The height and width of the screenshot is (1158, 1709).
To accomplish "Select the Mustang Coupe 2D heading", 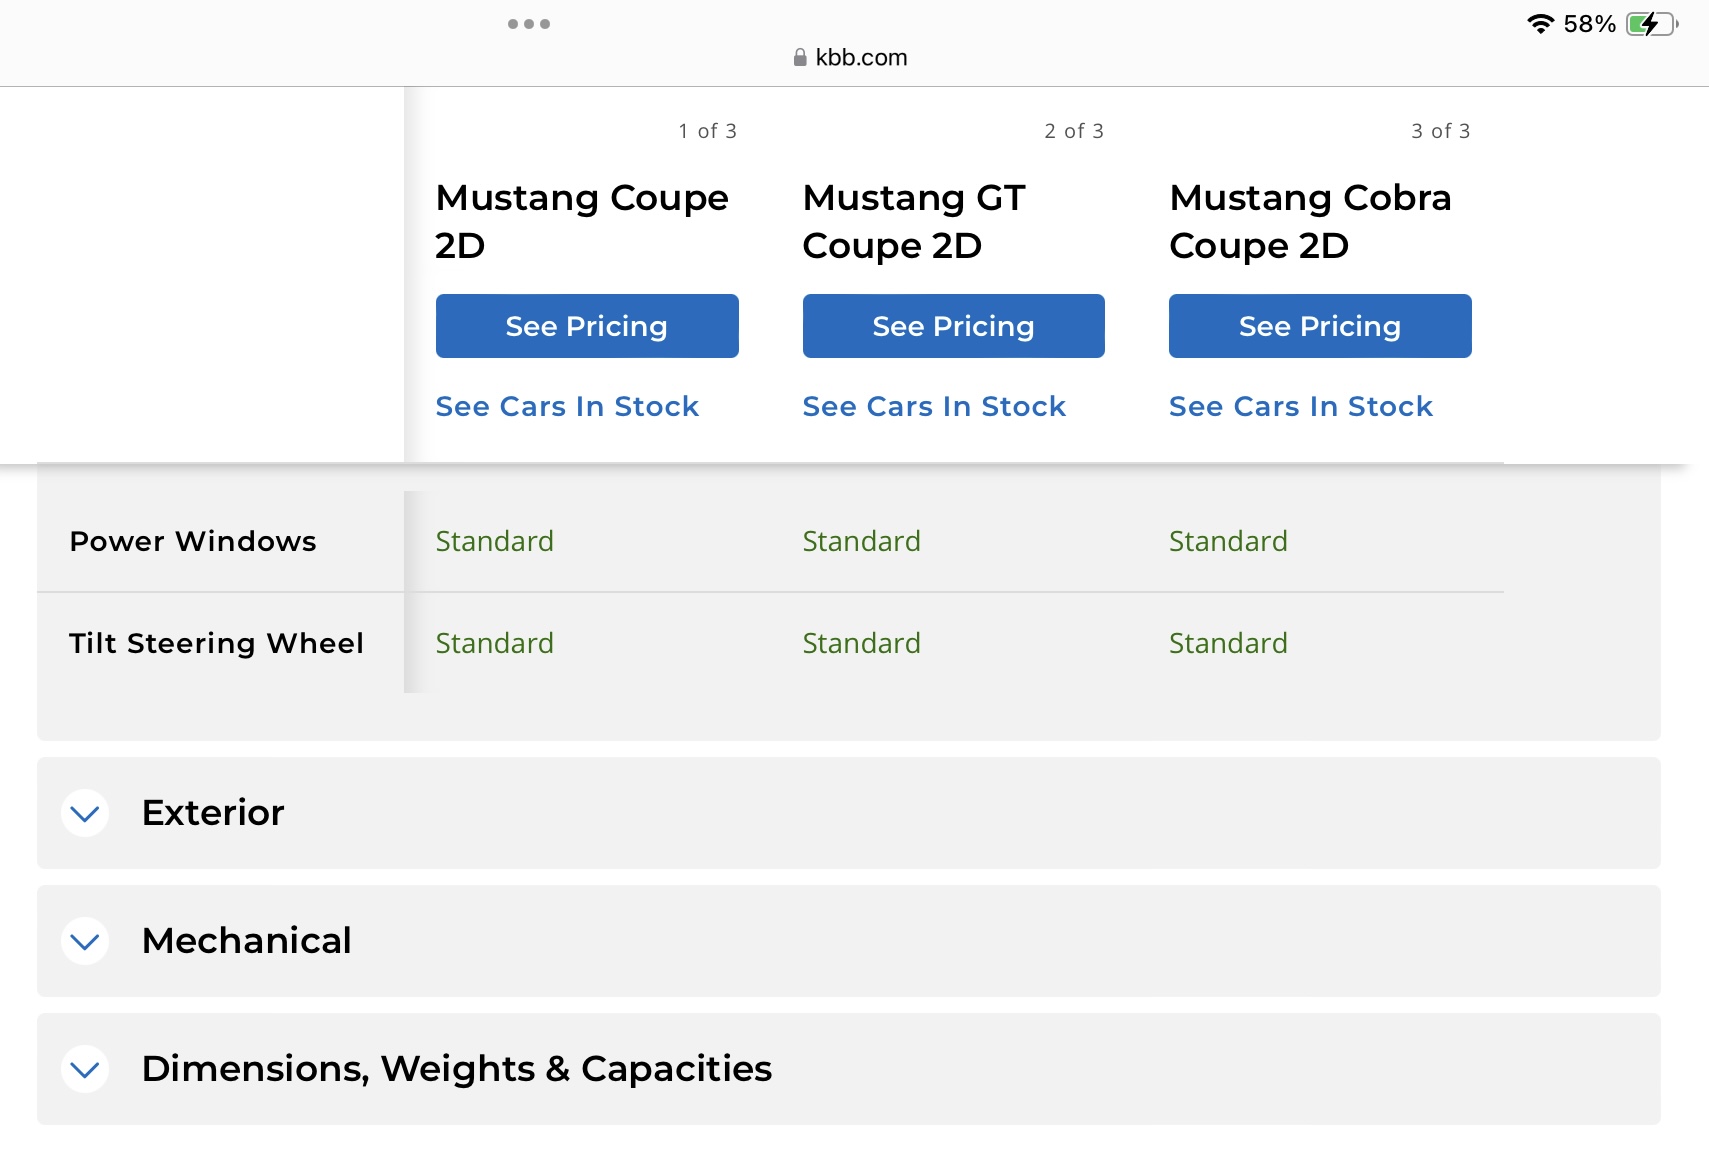I will (x=582, y=221).
